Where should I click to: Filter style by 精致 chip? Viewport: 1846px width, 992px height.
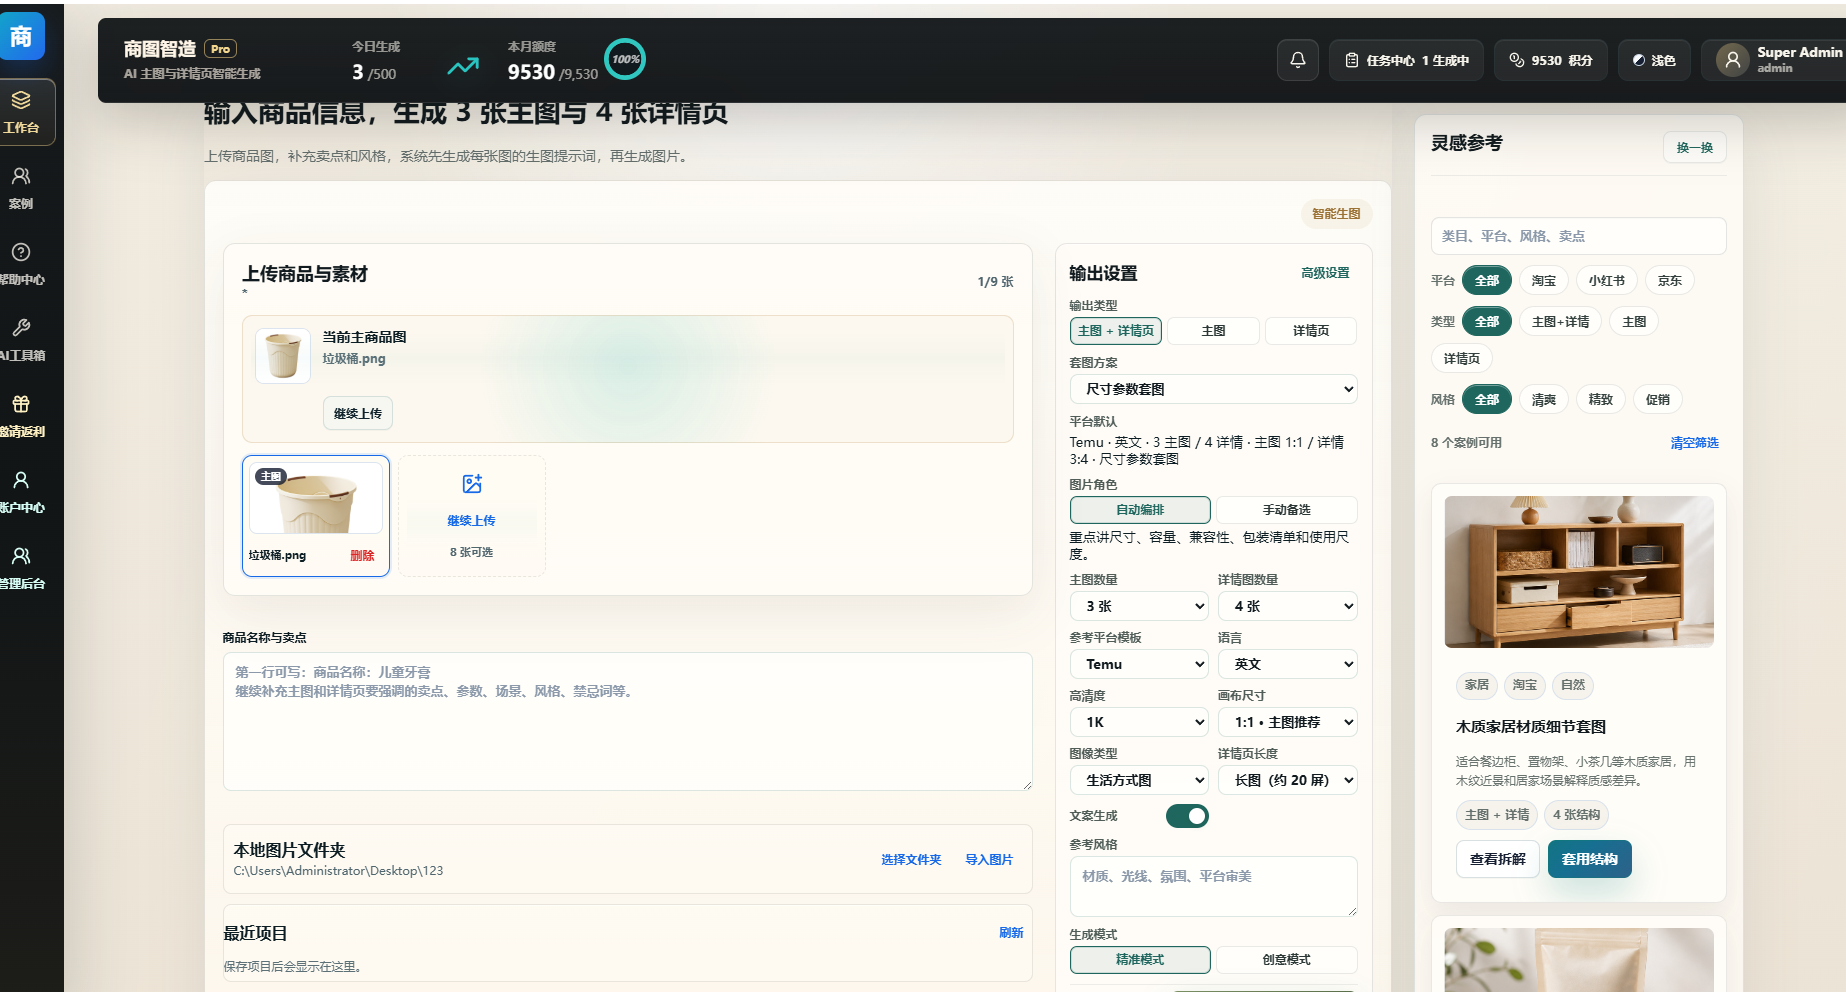[x=1601, y=400]
